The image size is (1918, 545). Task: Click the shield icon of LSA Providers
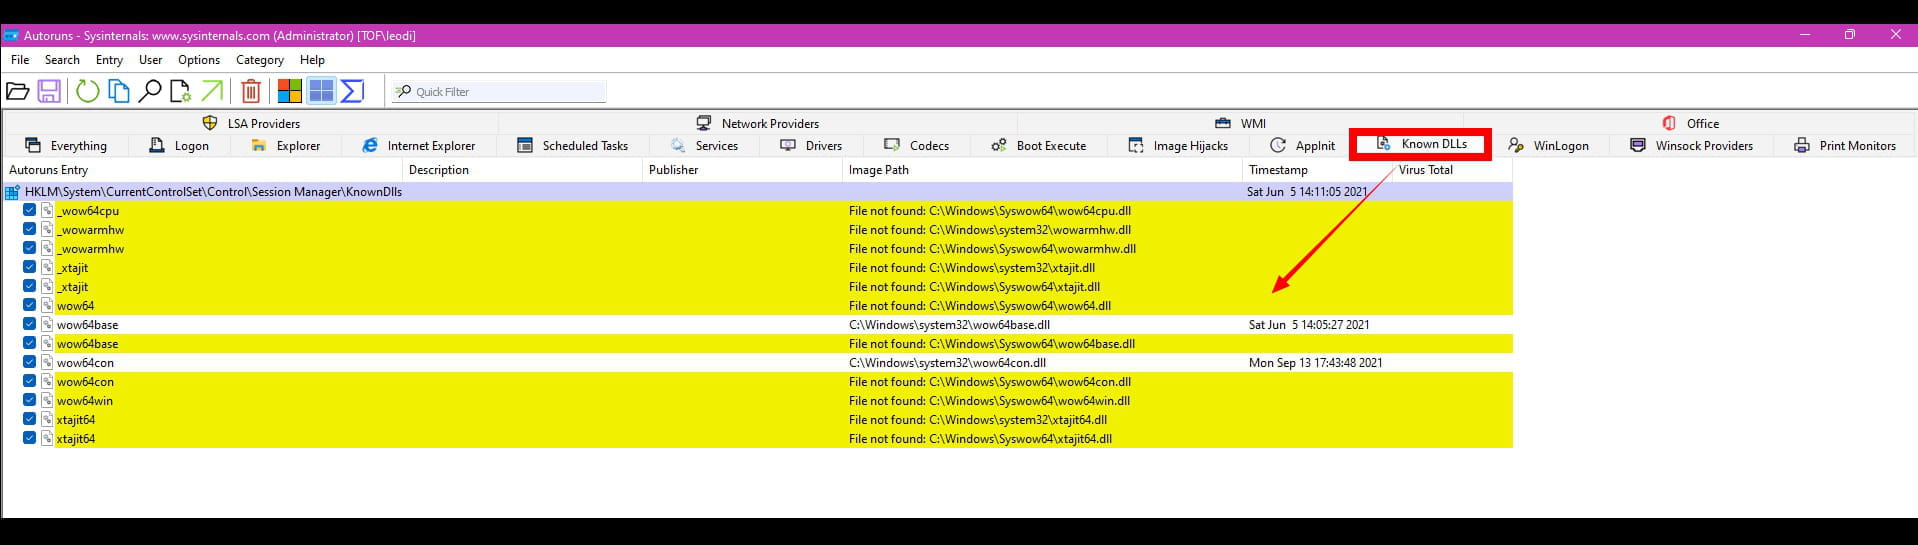point(210,123)
